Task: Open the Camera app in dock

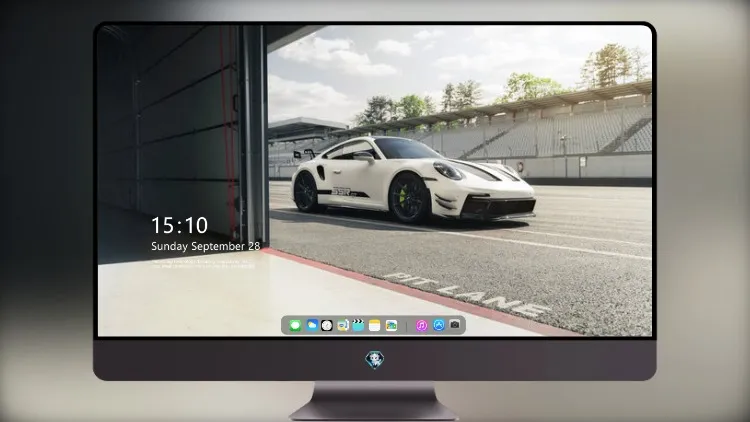Action: tap(455, 325)
